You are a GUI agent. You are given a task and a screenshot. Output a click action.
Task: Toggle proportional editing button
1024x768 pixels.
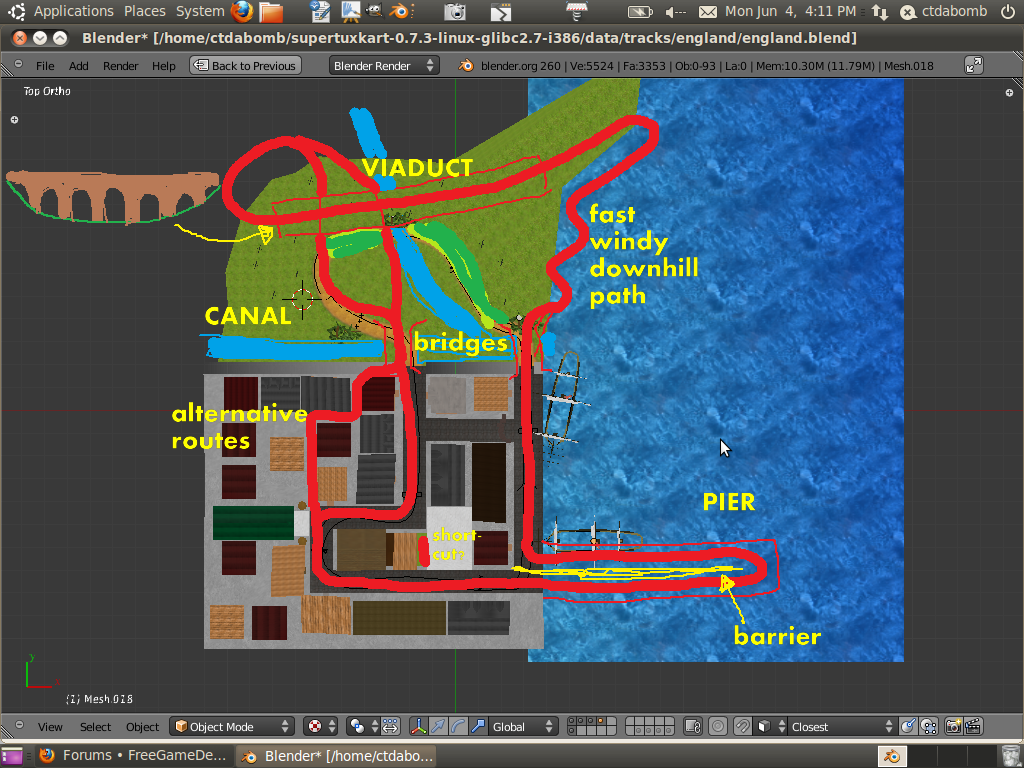coord(718,727)
